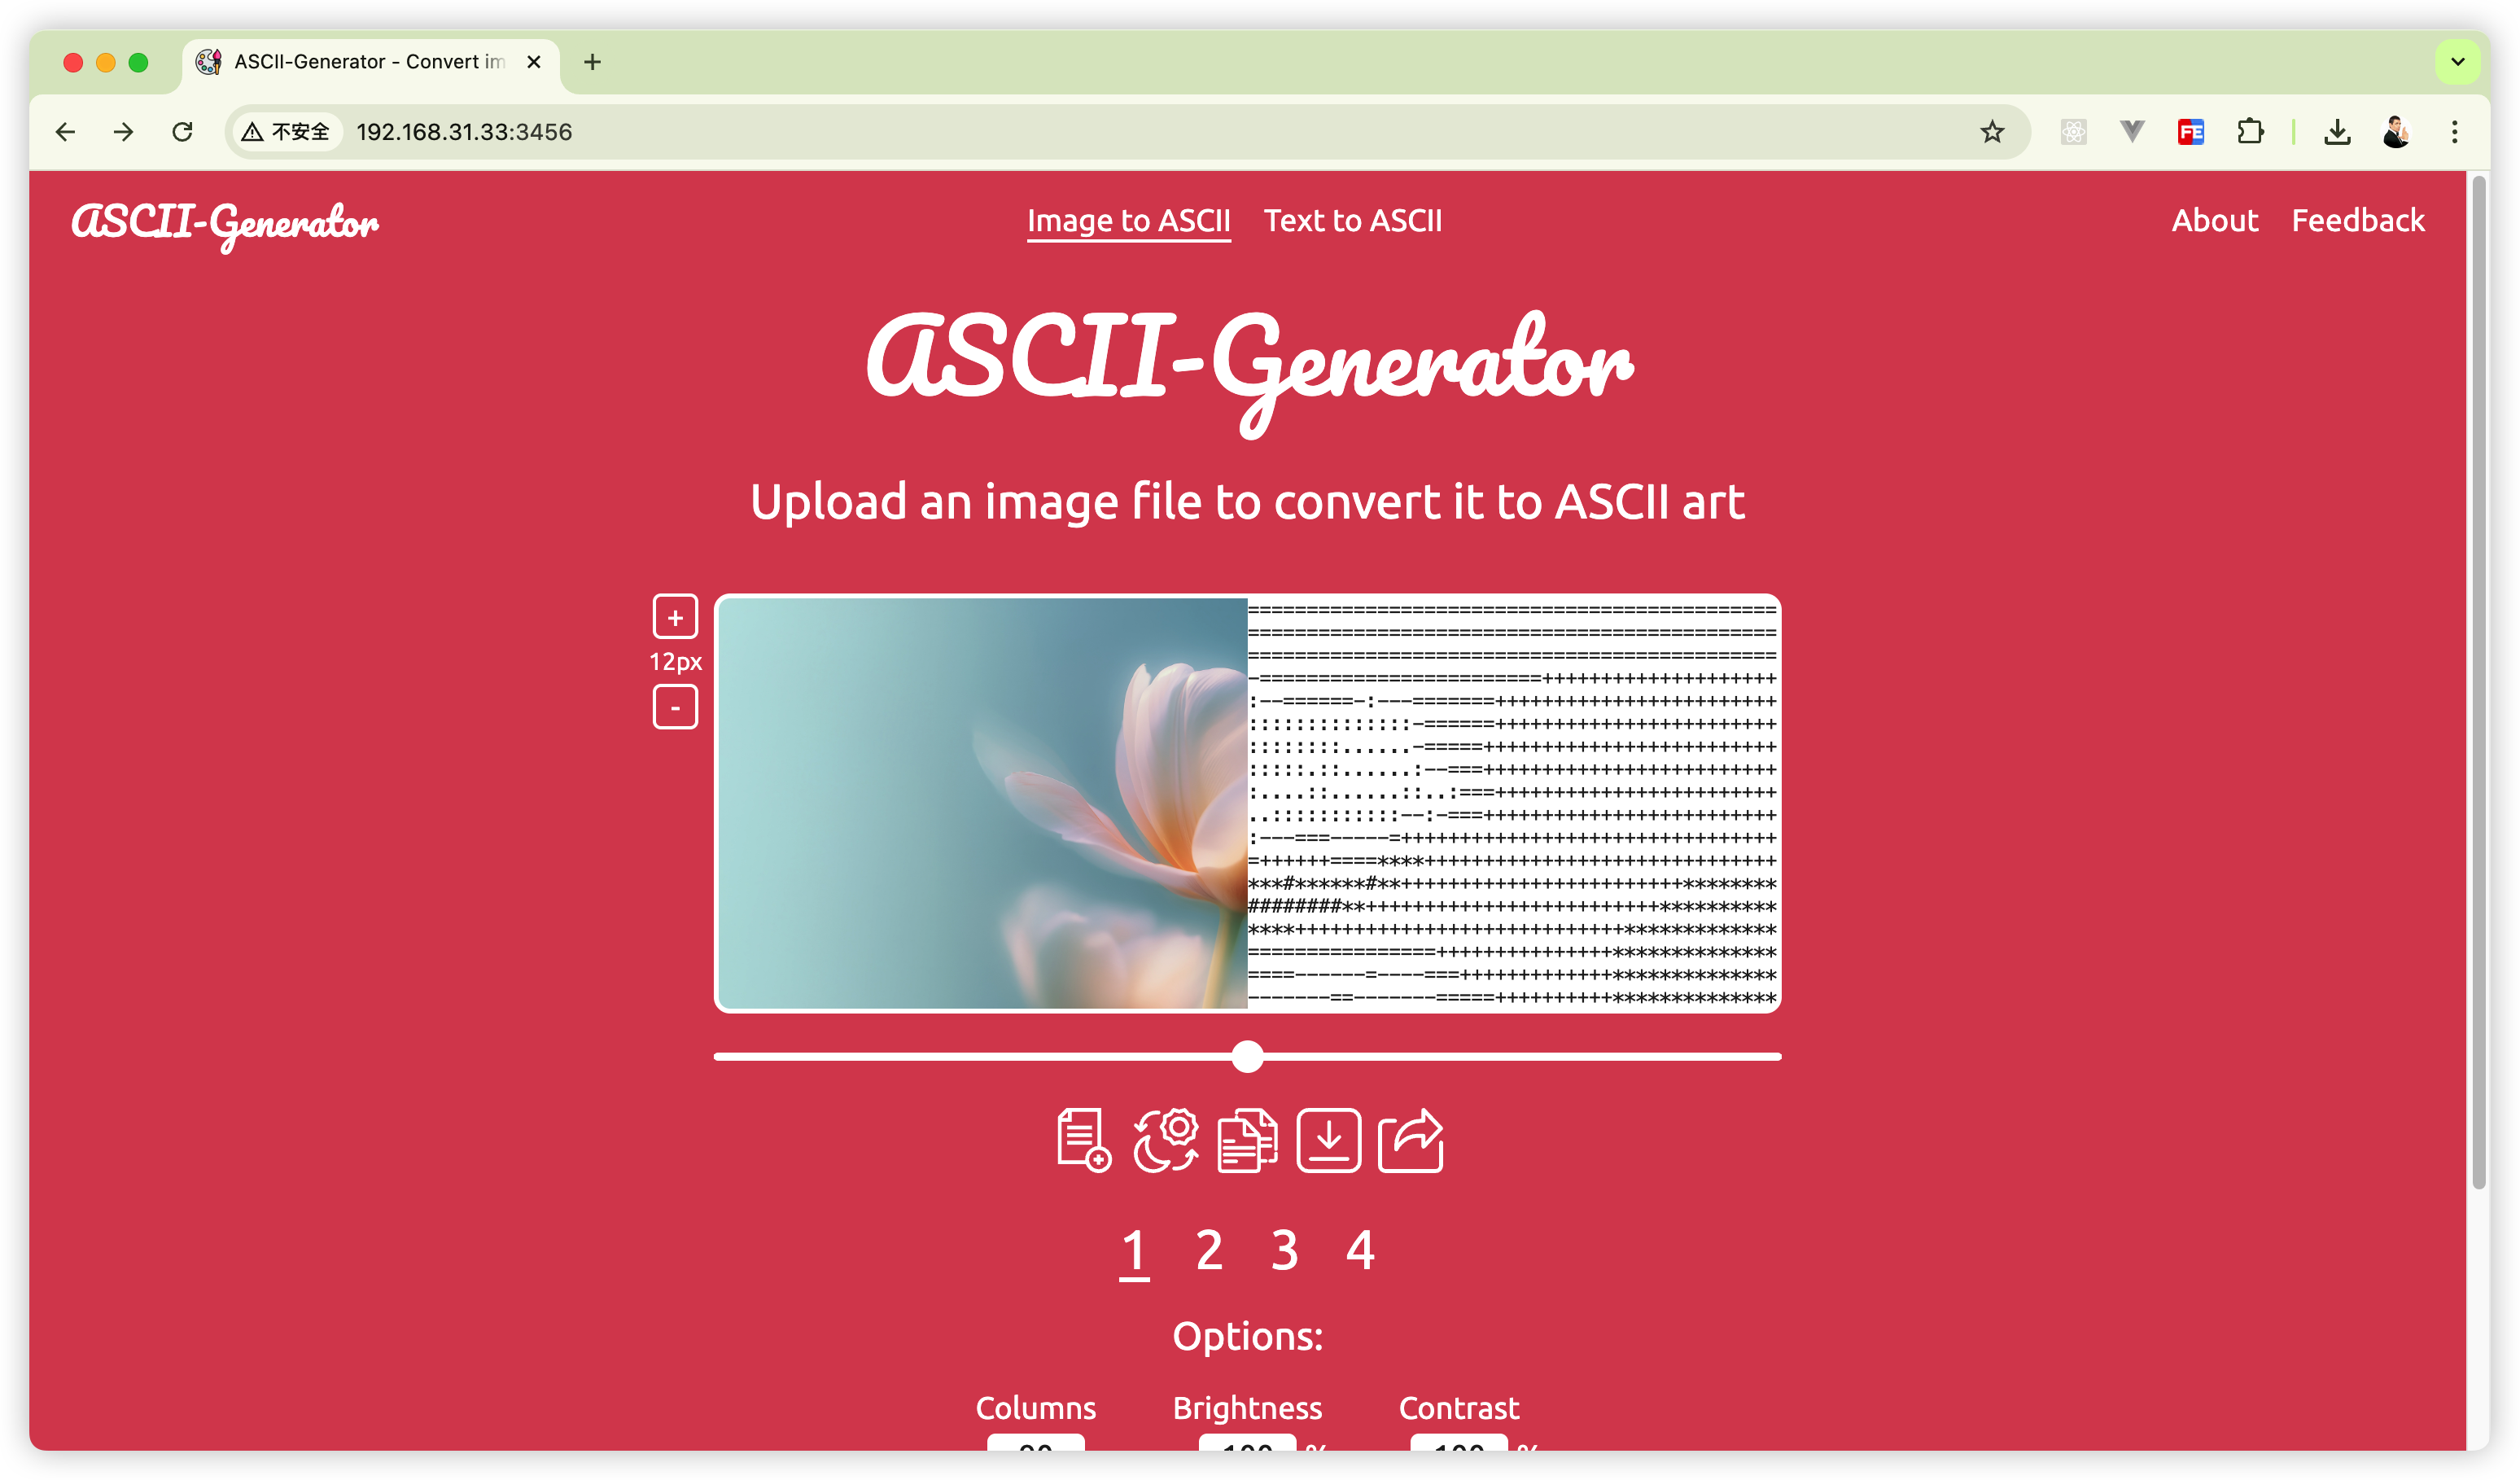Open the About page link
The image size is (2520, 1480).
(2214, 220)
